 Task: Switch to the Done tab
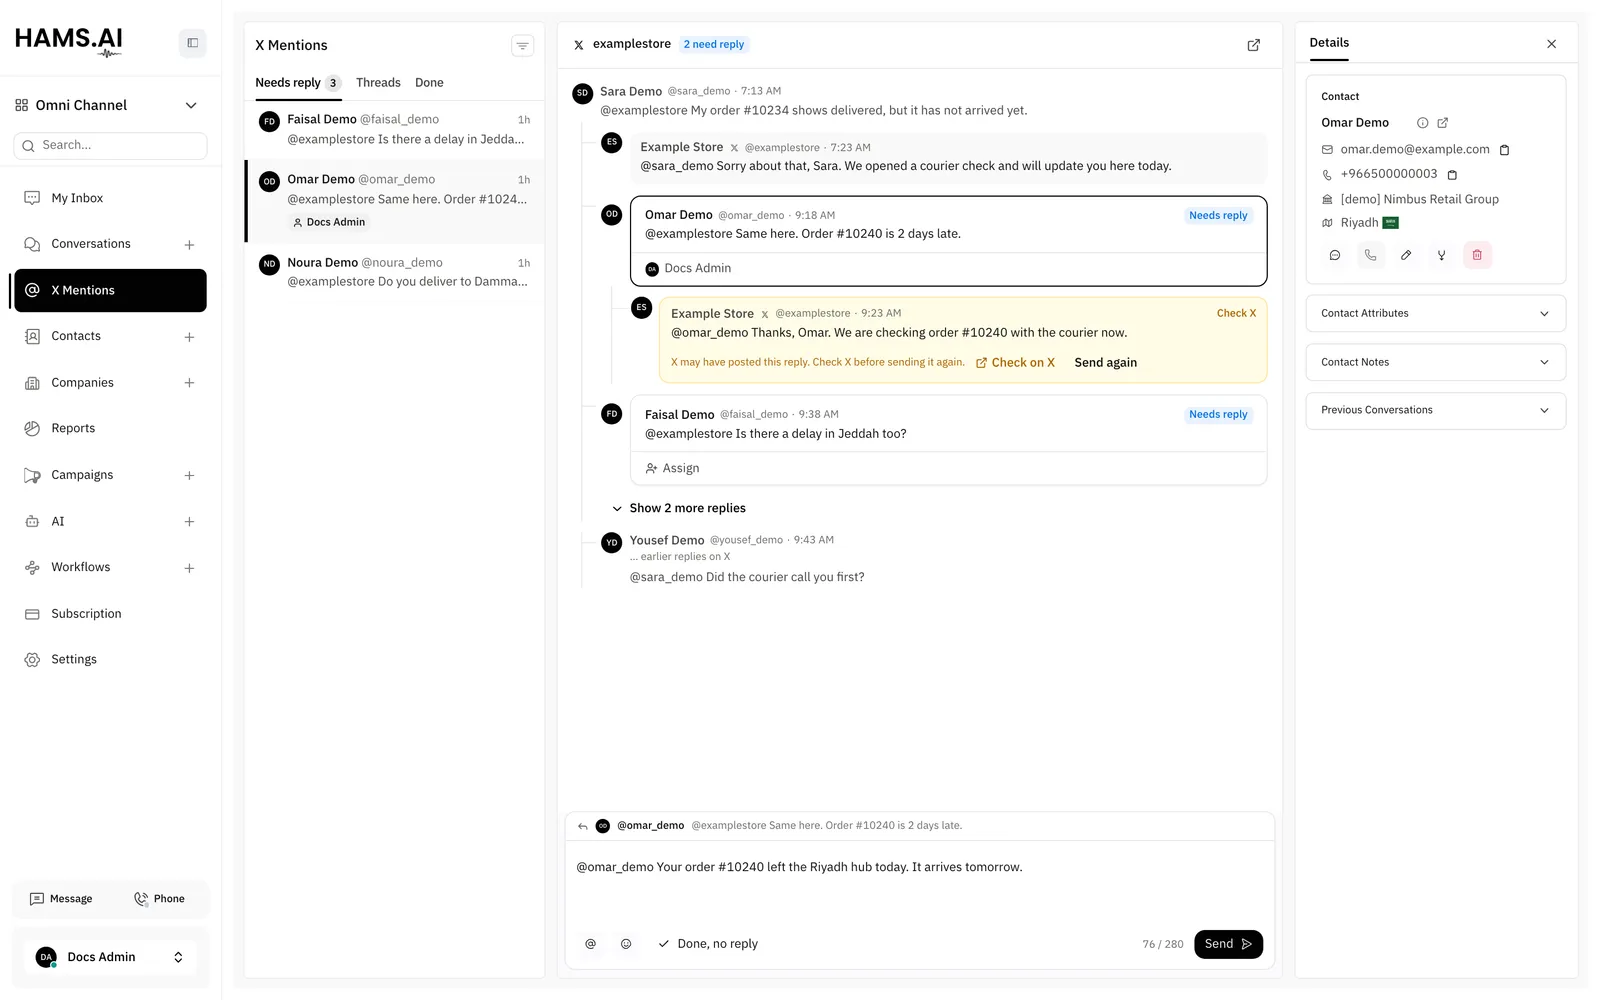[x=429, y=83]
